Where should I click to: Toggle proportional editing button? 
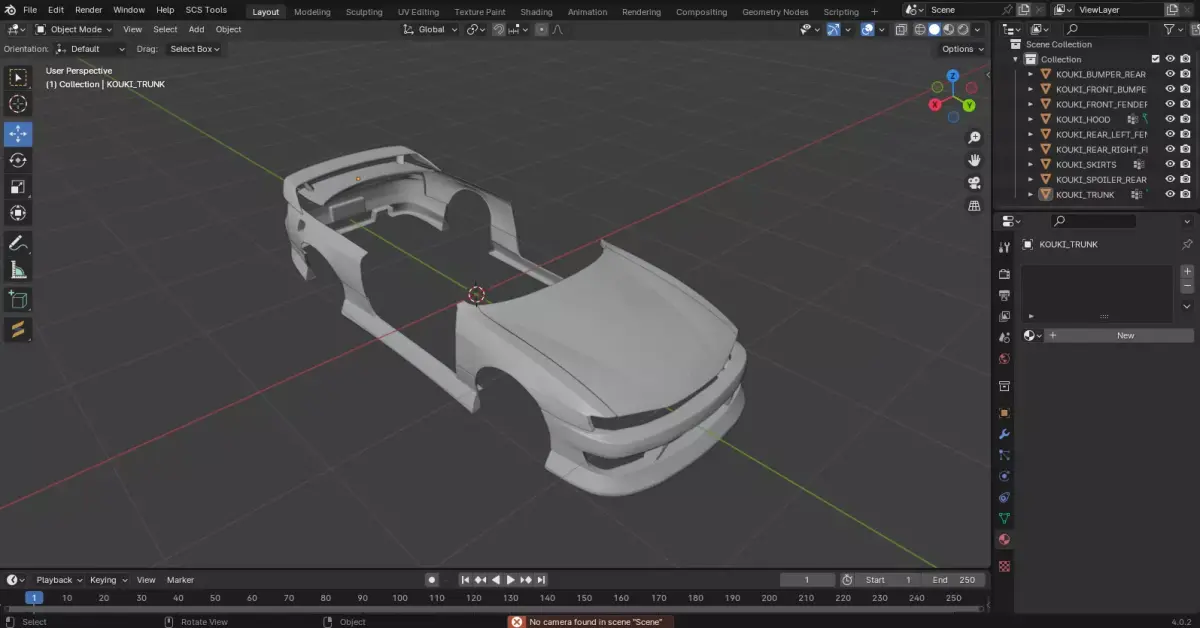coord(542,29)
